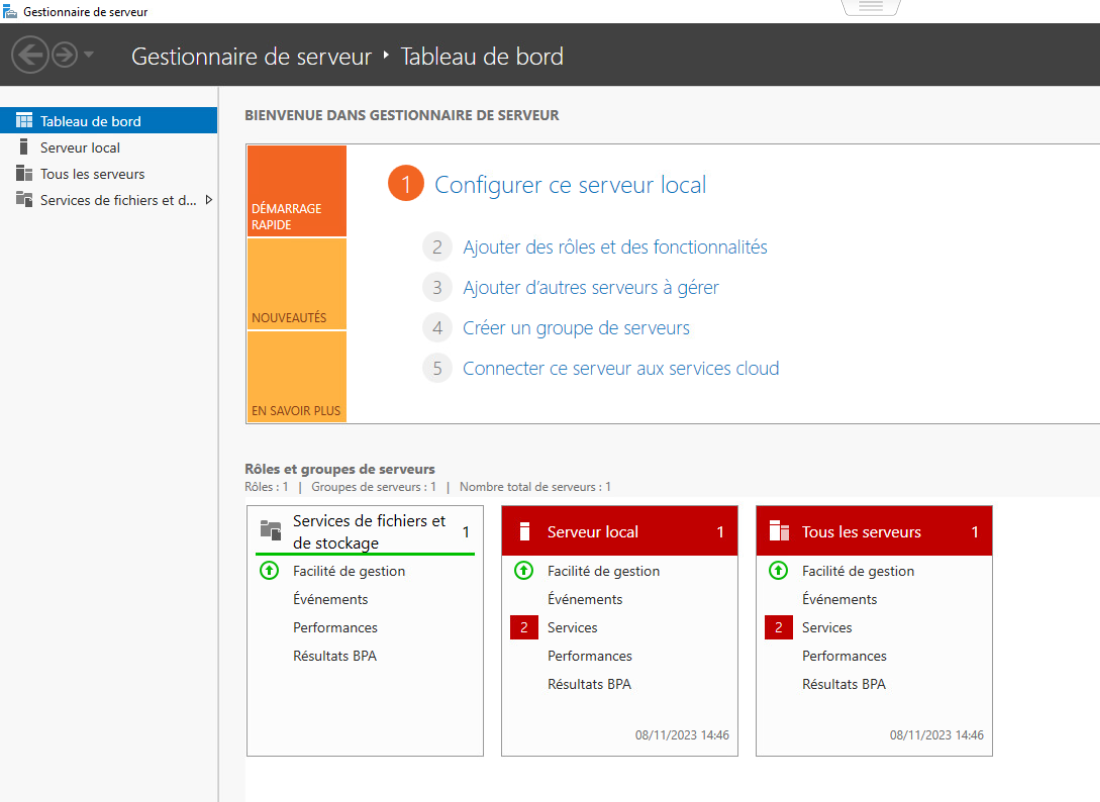Screen dimensions: 1100x802
Task: Open Résultats BPA in Serveur local tile
Action: pos(589,683)
